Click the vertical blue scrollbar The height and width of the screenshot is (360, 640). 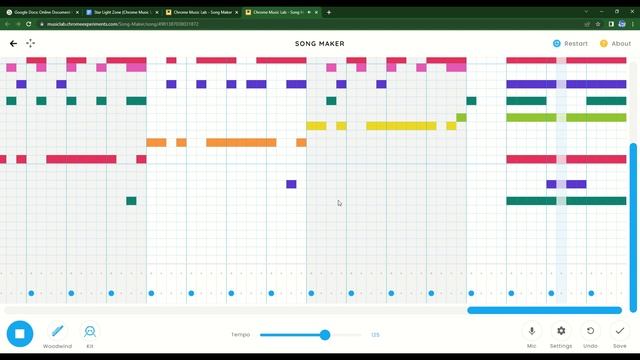[x=633, y=227]
